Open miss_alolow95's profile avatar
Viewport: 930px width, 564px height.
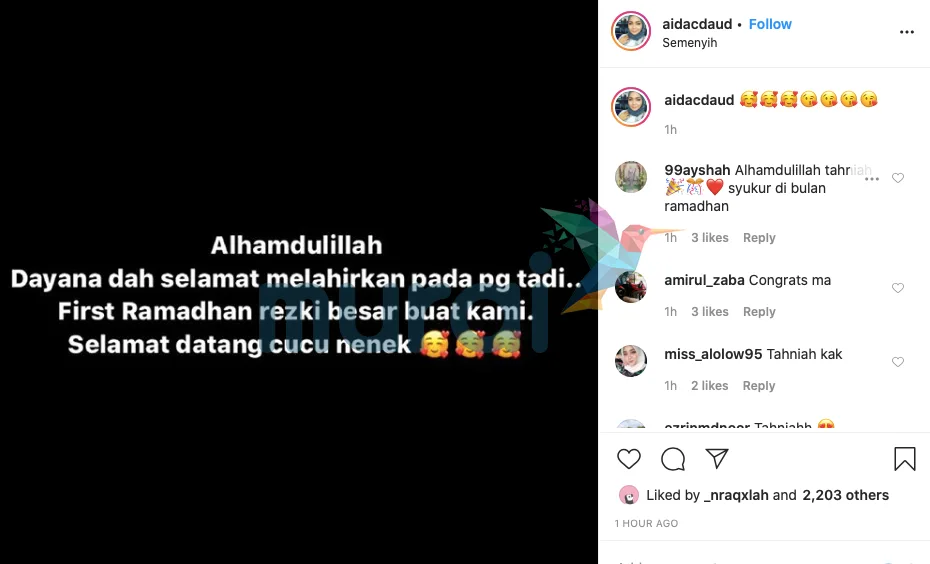[630, 361]
